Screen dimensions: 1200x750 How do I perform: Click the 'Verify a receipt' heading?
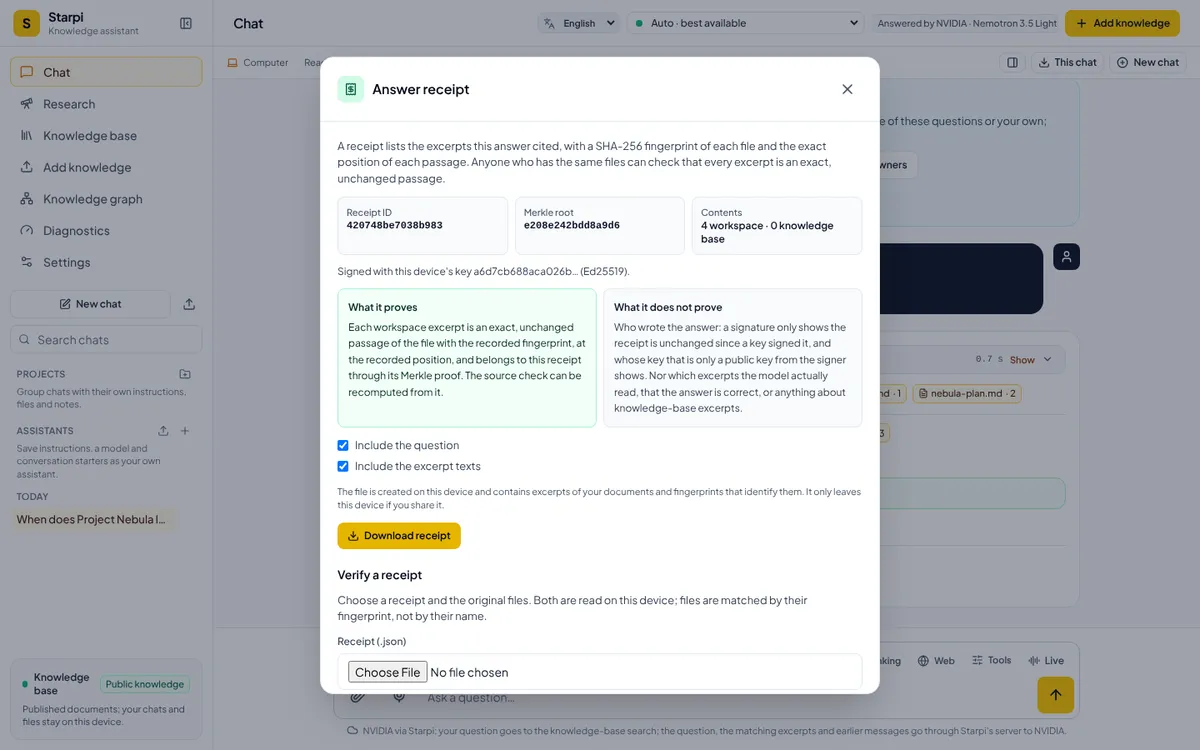tap(380, 575)
